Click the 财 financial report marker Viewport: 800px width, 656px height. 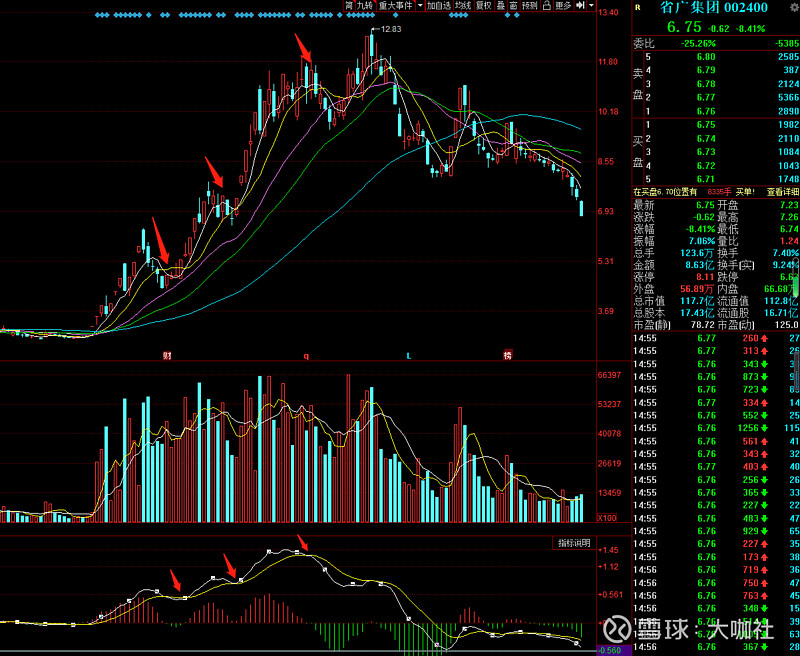(x=167, y=356)
